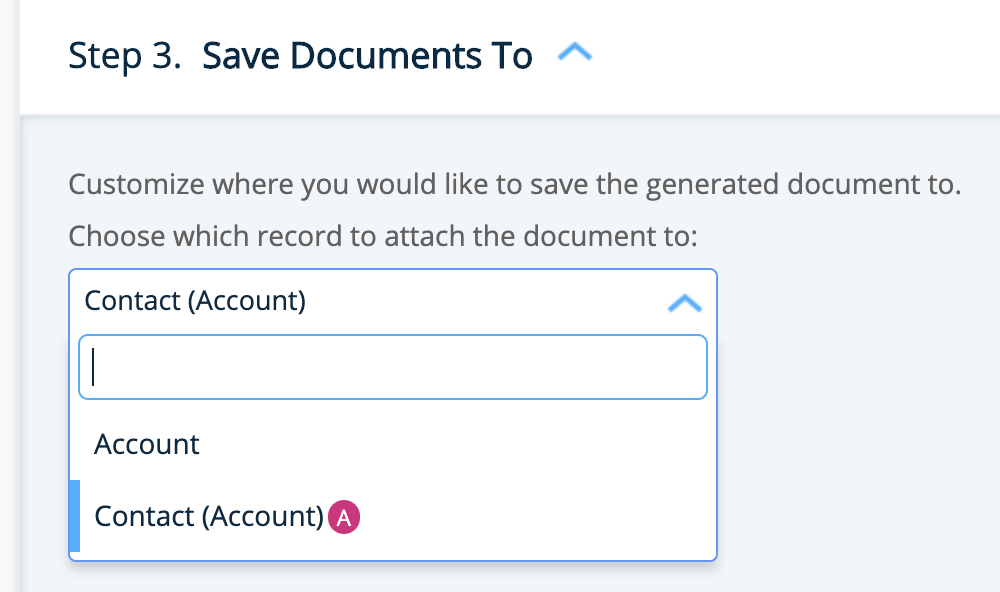This screenshot has height=592, width=1000.
Task: Click the Step 3. label text
Action: click(x=125, y=55)
